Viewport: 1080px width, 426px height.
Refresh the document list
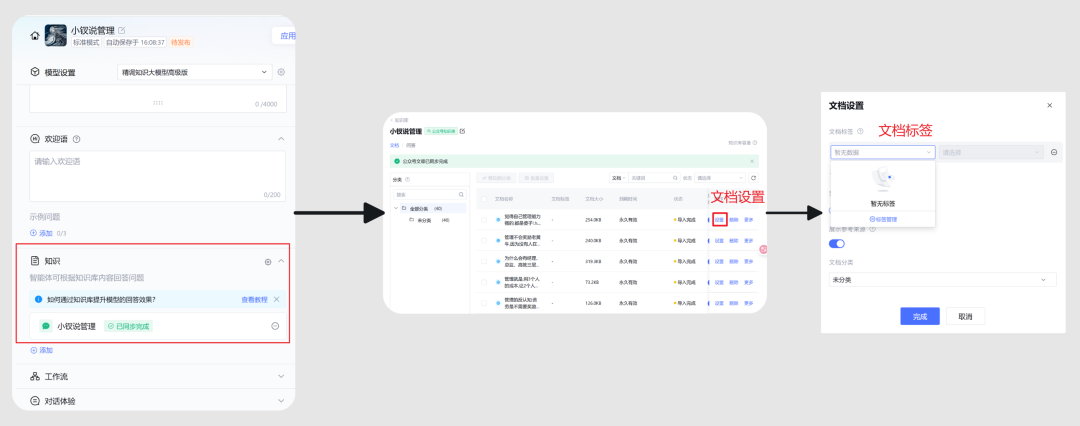point(754,178)
